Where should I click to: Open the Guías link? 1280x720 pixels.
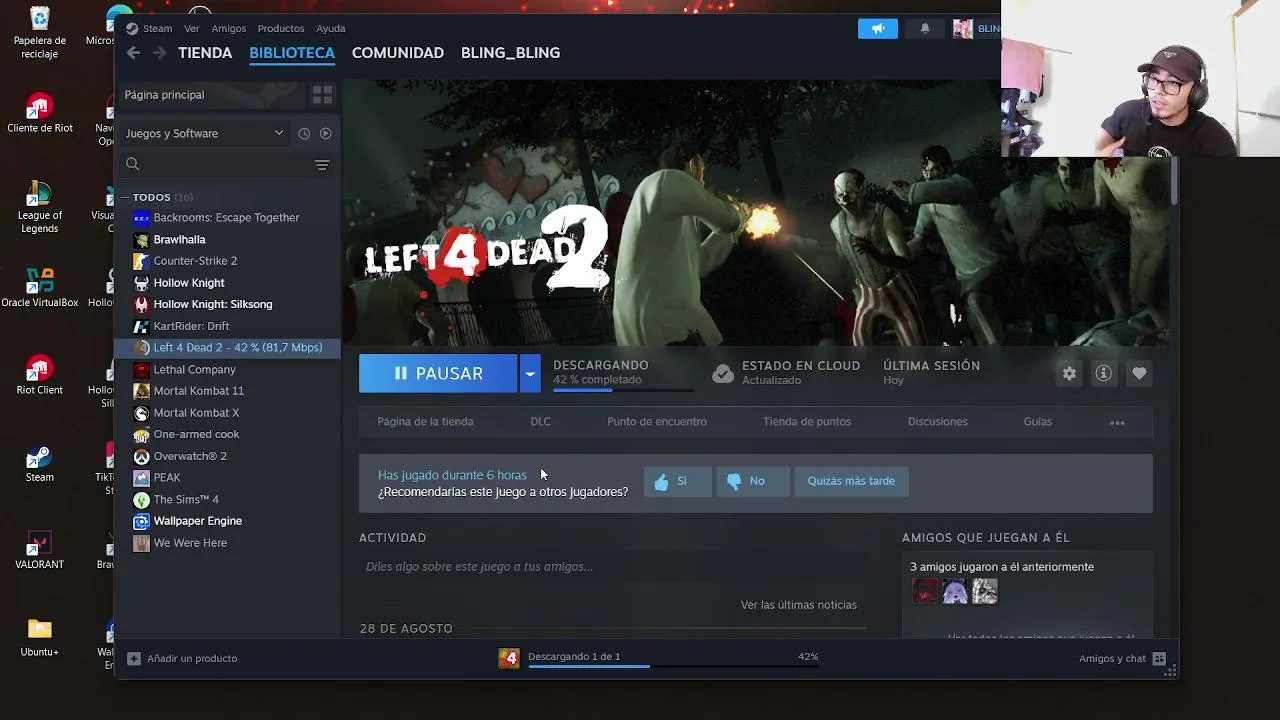(1038, 422)
